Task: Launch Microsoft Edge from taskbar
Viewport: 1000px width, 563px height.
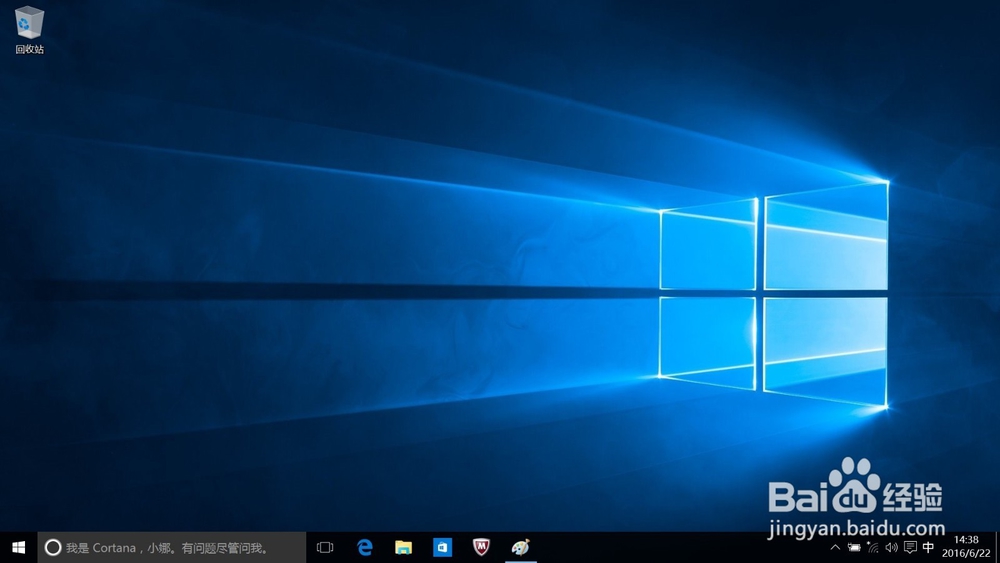Action: pos(365,547)
